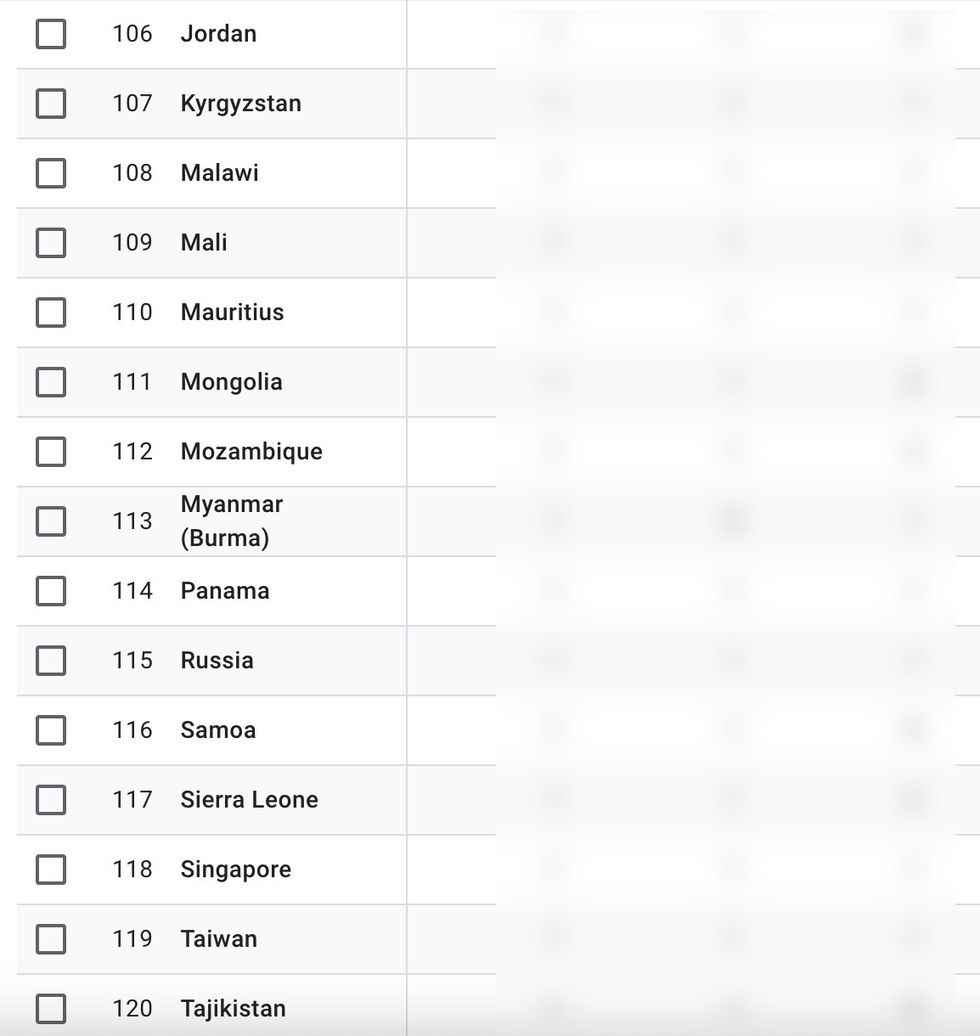Tick the checkbox beside Russia
980x1036 pixels.
click(x=51, y=661)
